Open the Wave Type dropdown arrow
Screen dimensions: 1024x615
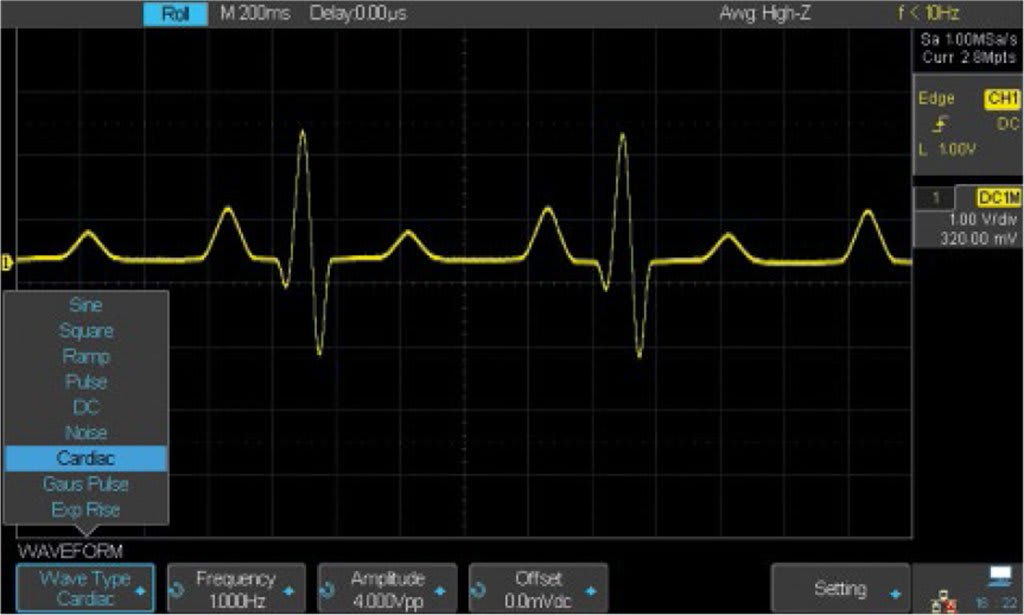point(140,591)
